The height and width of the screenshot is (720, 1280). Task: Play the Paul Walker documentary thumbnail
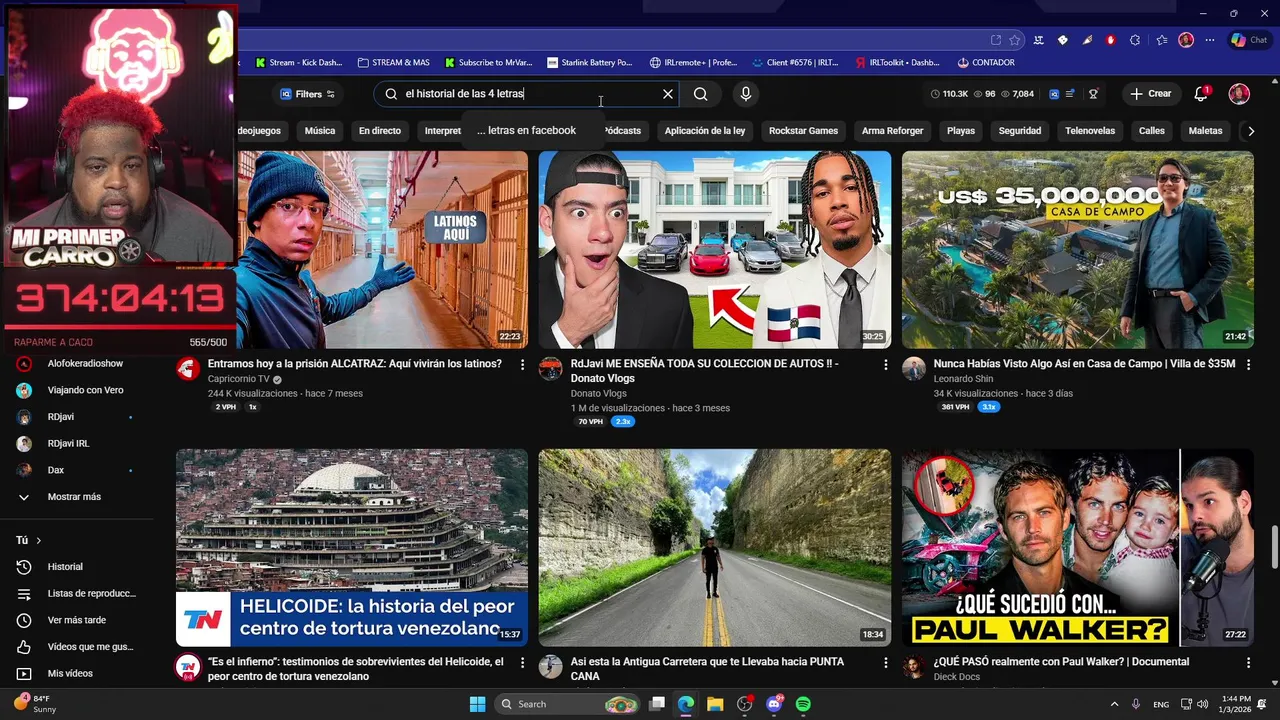1078,548
